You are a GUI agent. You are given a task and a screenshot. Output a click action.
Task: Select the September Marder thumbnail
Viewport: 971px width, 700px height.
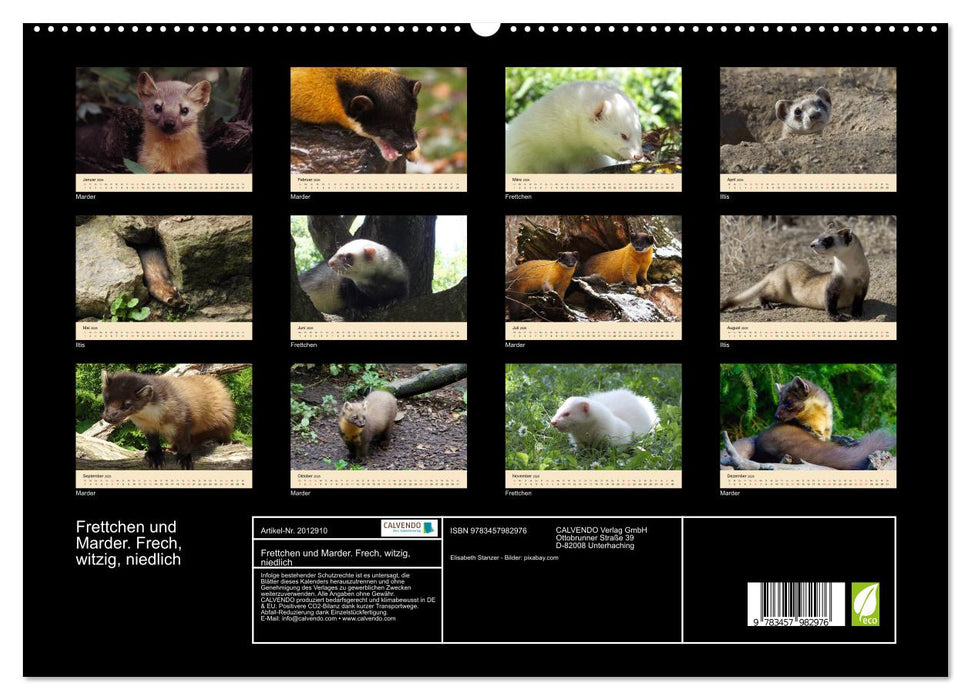[161, 420]
